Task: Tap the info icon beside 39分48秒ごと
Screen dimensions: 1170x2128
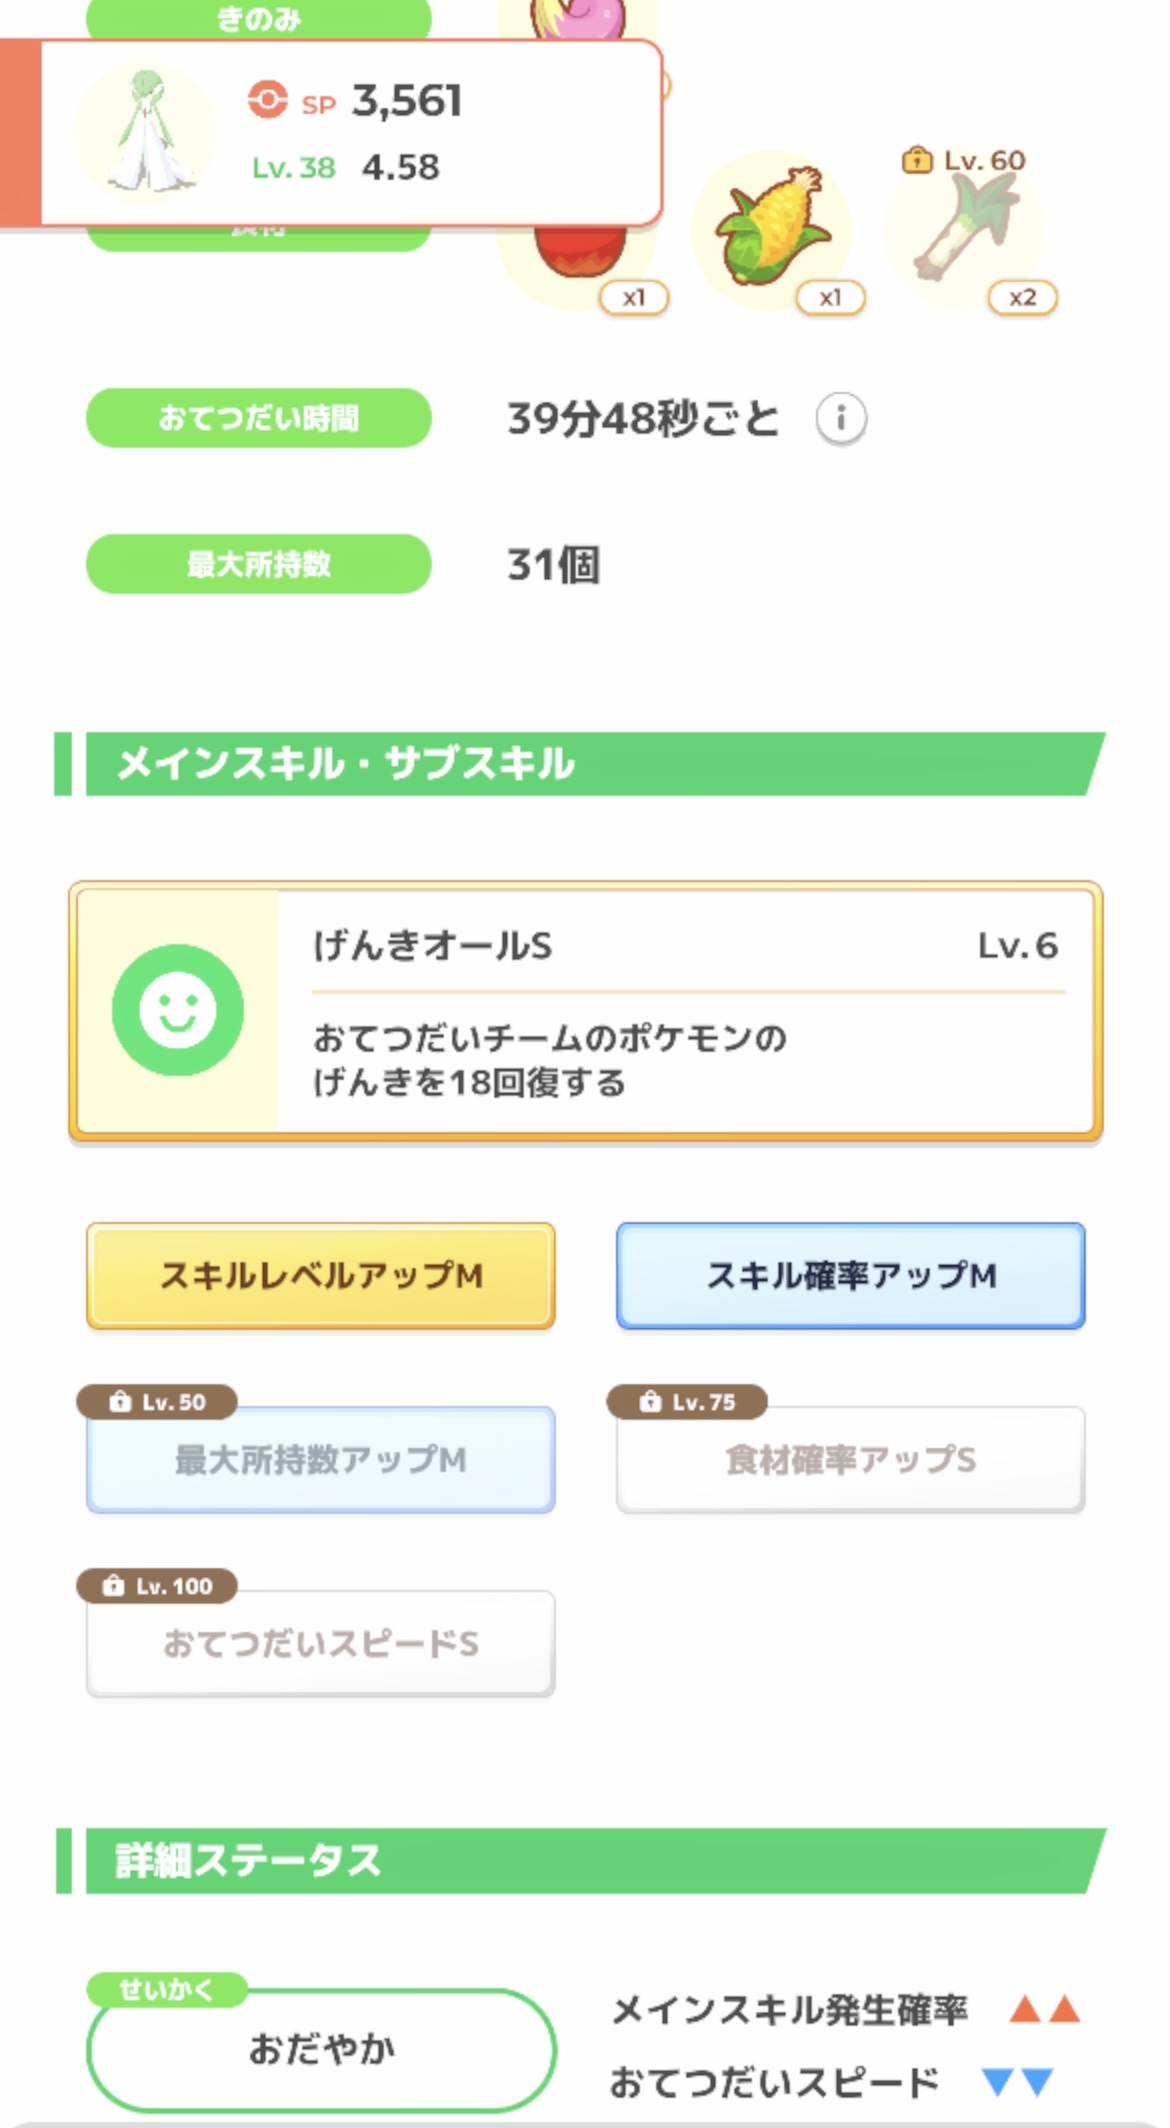Action: [841, 418]
